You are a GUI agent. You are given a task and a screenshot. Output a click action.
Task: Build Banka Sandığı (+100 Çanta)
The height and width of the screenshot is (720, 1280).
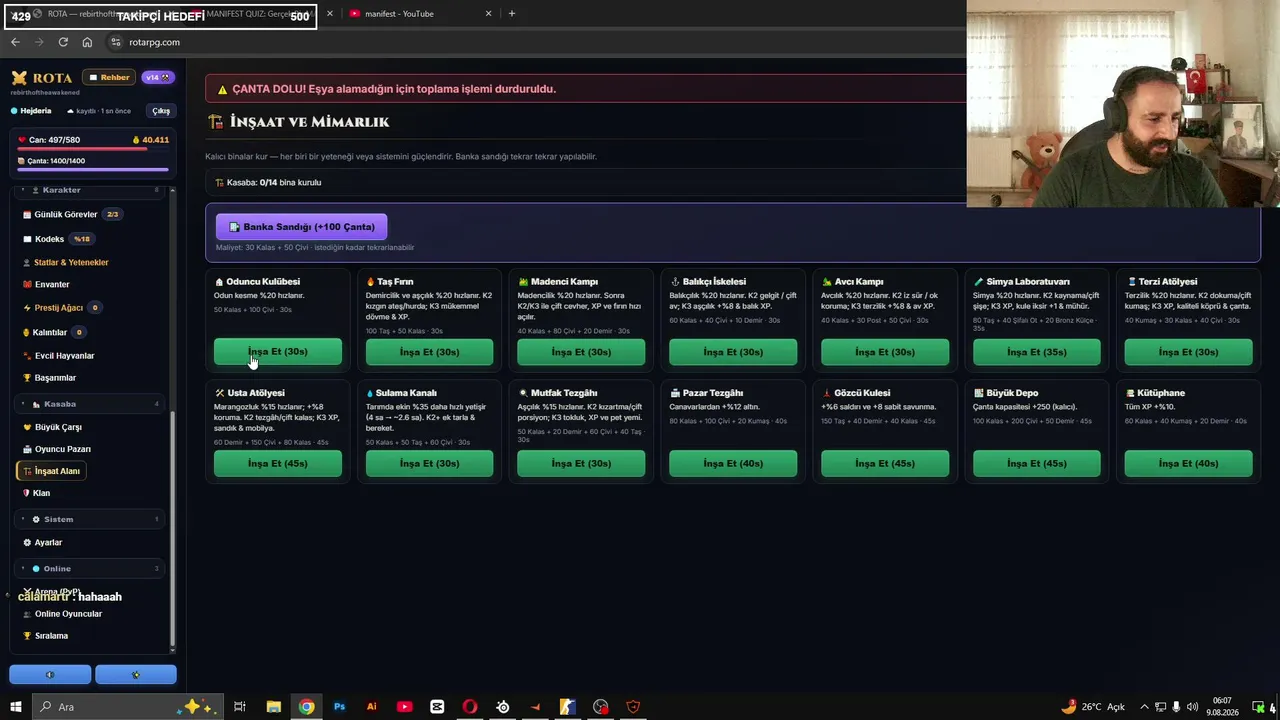(301, 227)
